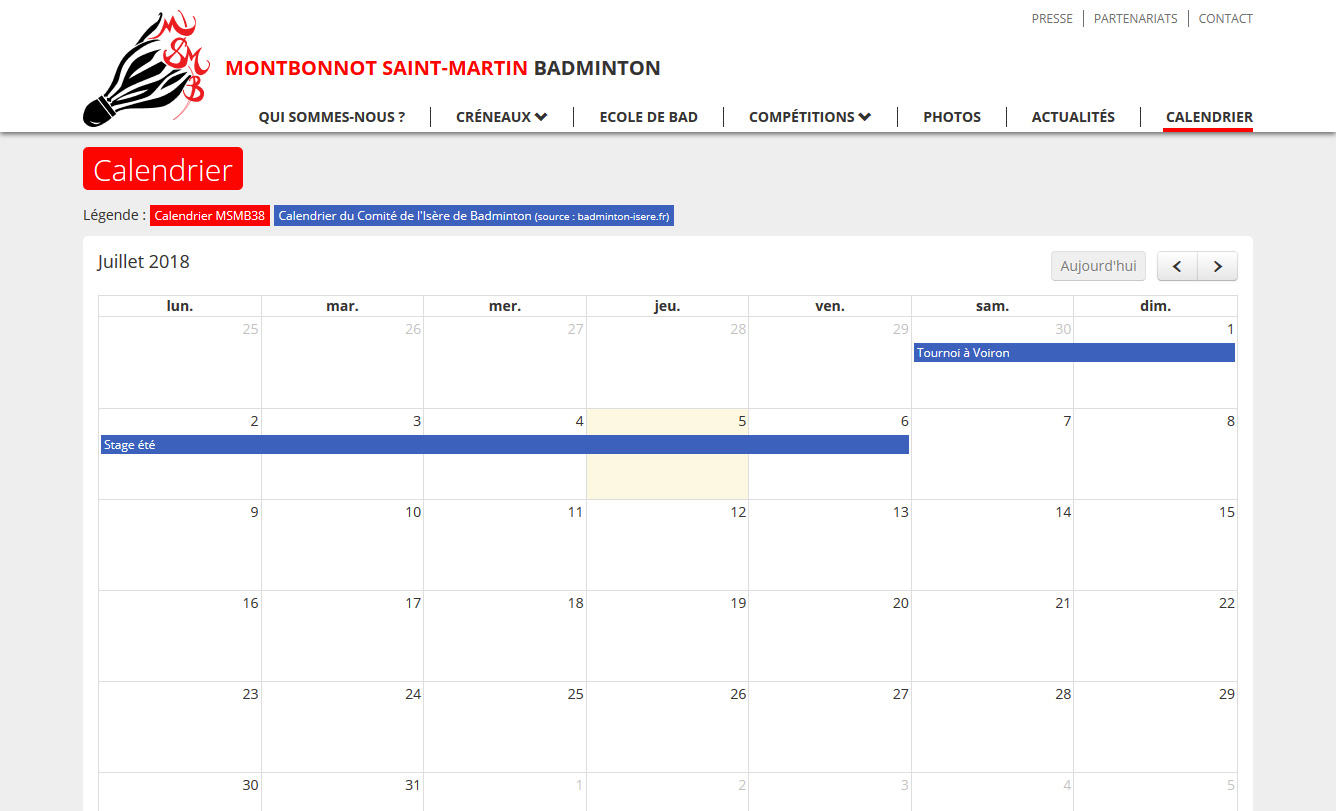The width and height of the screenshot is (1336, 811).
Task: Select day 8 in the calendar
Action: tap(1155, 454)
